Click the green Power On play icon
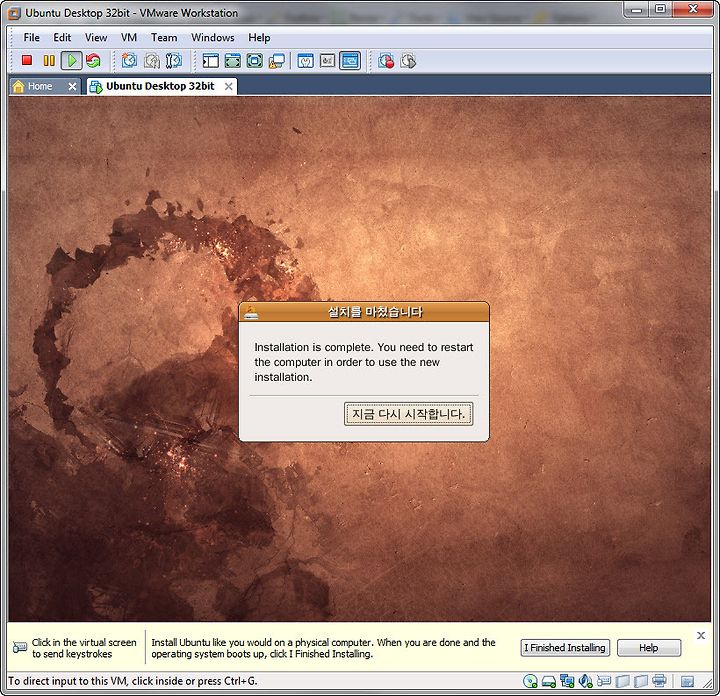Viewport: 720px width, 696px height. coord(72,61)
